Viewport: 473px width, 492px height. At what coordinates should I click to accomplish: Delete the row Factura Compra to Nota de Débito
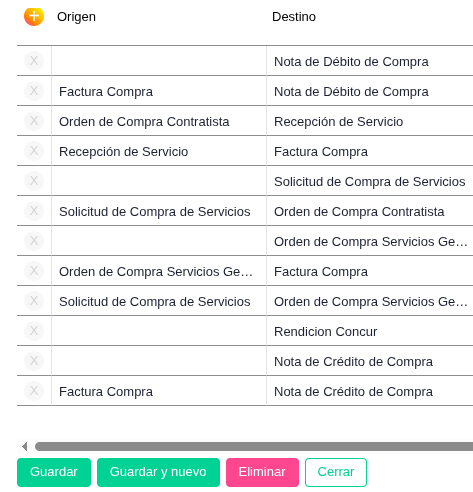pos(34,91)
